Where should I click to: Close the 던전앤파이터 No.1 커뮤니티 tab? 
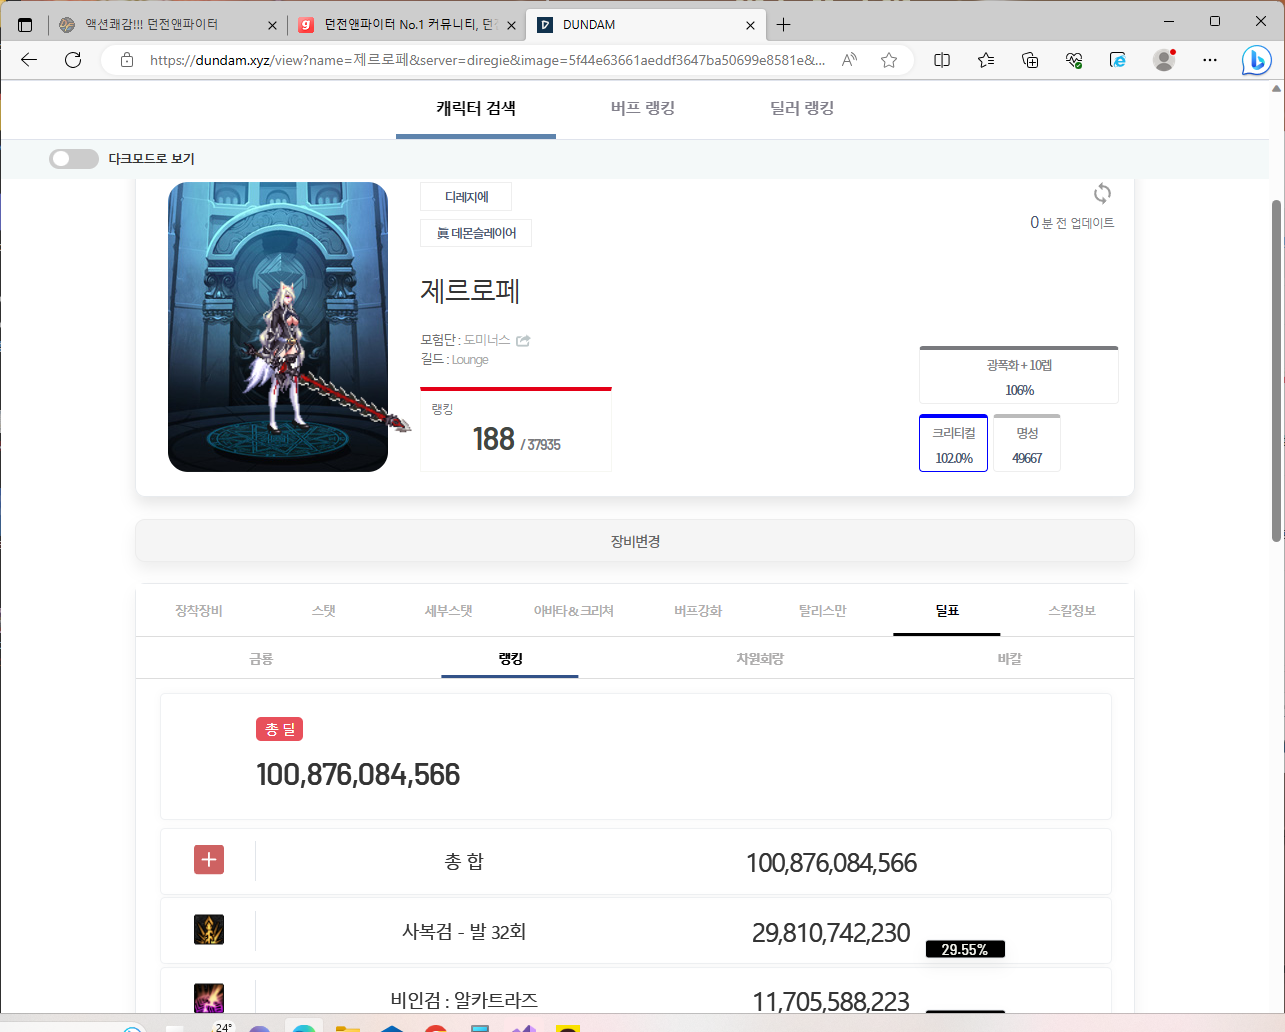point(511,25)
